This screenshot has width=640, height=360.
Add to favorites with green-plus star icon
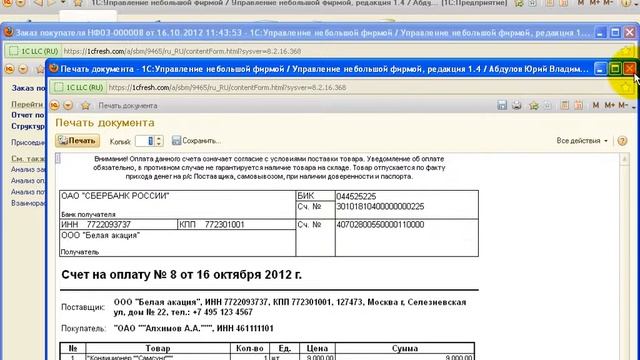(x=534, y=105)
